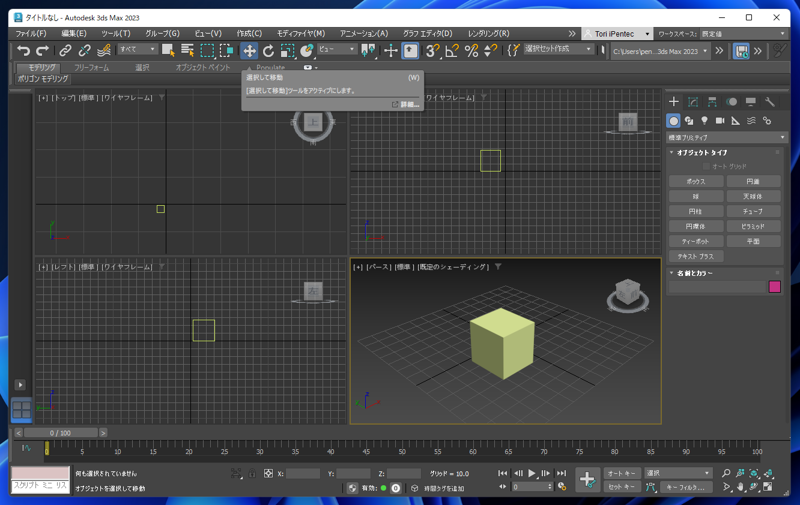Open the Modify command panel tab

tap(693, 102)
